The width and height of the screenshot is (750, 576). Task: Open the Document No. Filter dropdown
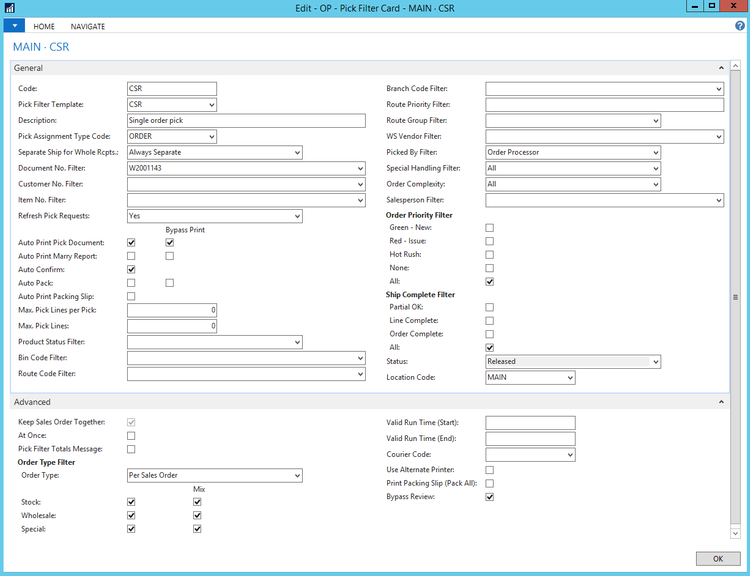point(360,168)
